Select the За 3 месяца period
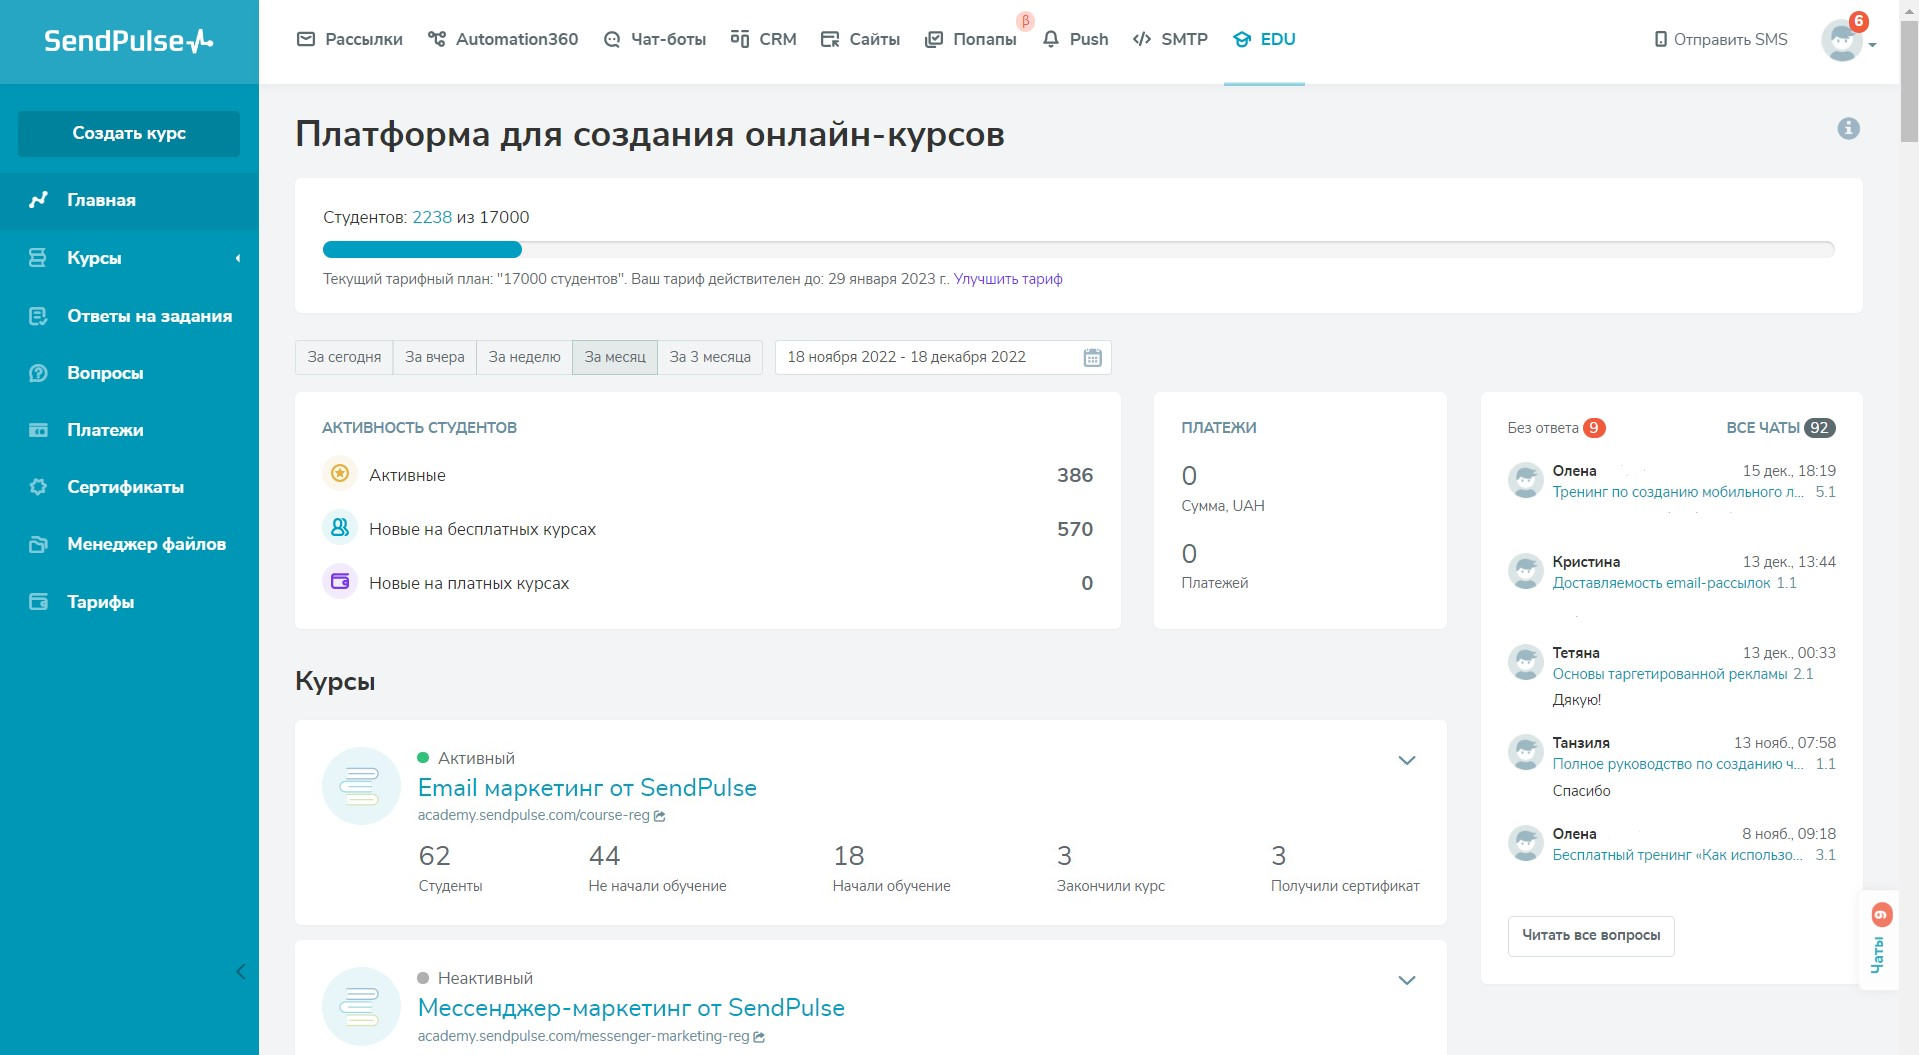Image resolution: width=1919 pixels, height=1055 pixels. pyautogui.click(x=710, y=357)
